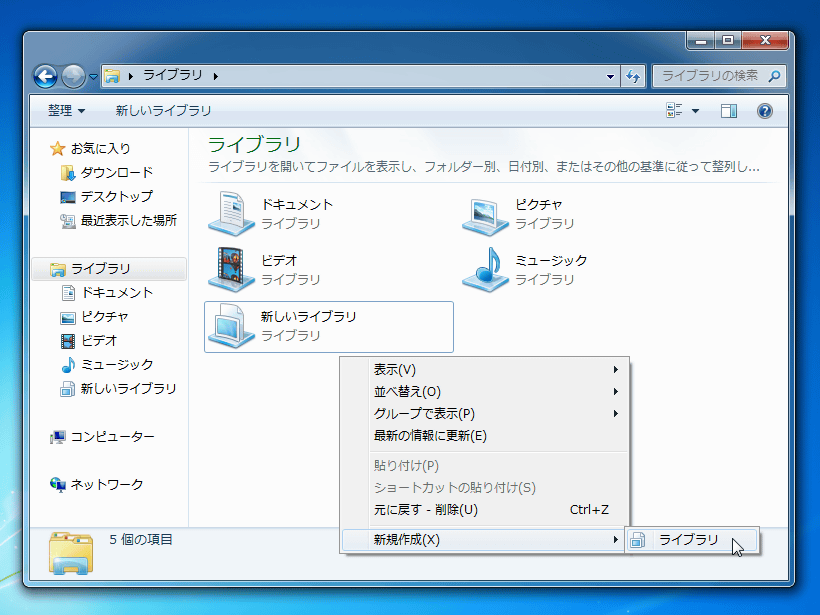The image size is (820, 615).
Task: Open 新しいライブラリ in navigation pane tree
Action: pos(118,389)
